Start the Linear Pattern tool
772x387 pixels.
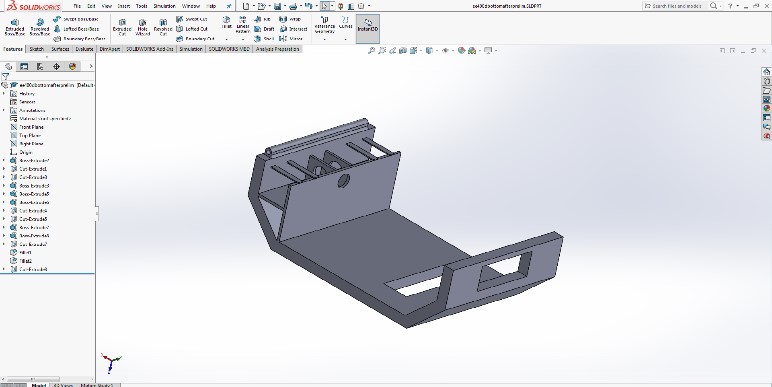(x=243, y=25)
